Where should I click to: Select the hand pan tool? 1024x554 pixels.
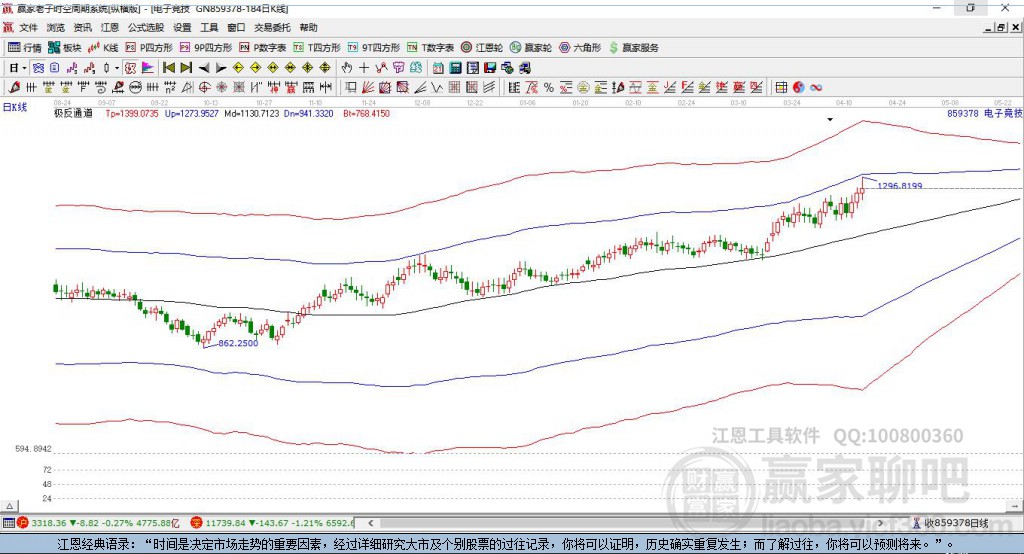click(x=347, y=68)
